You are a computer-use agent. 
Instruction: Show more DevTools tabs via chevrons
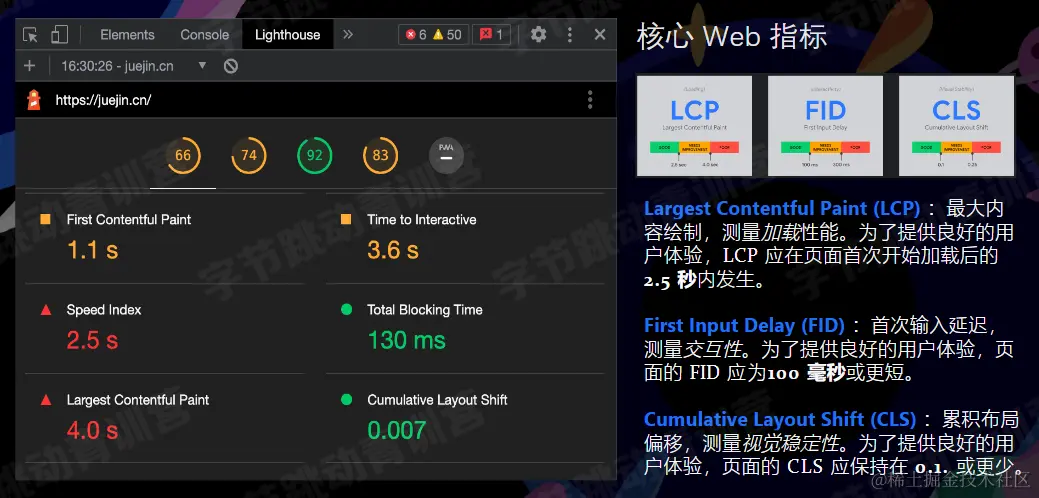click(x=348, y=34)
